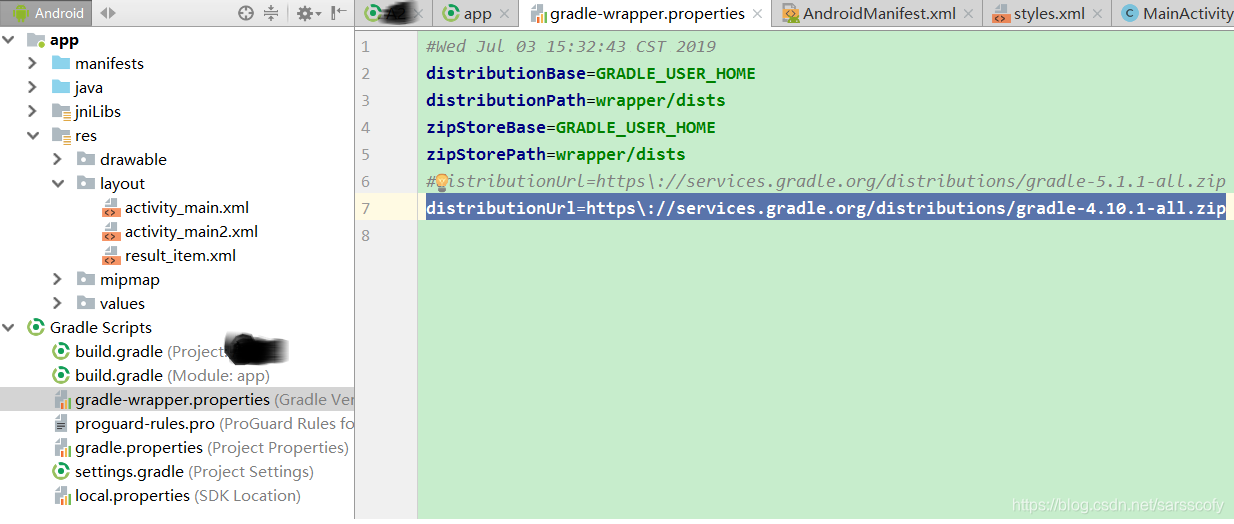Click the MainActivity class tab icon
This screenshot has height=524, width=1234.
[x=1130, y=13]
